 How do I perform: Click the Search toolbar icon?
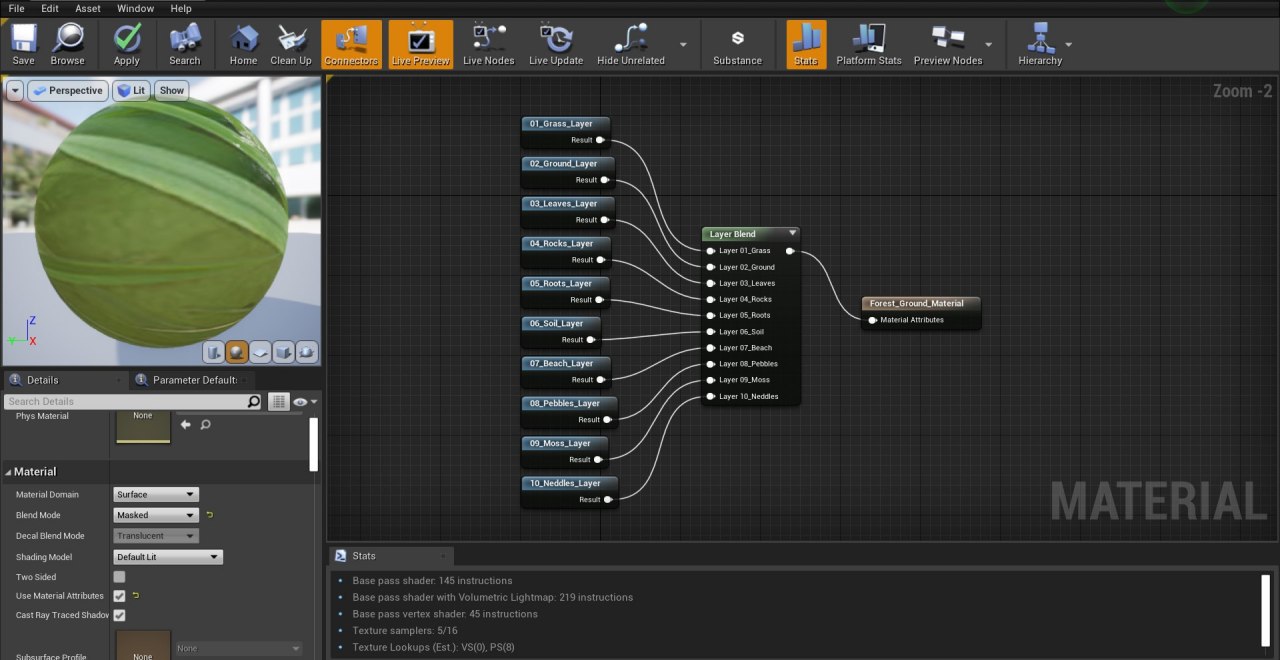coord(184,44)
